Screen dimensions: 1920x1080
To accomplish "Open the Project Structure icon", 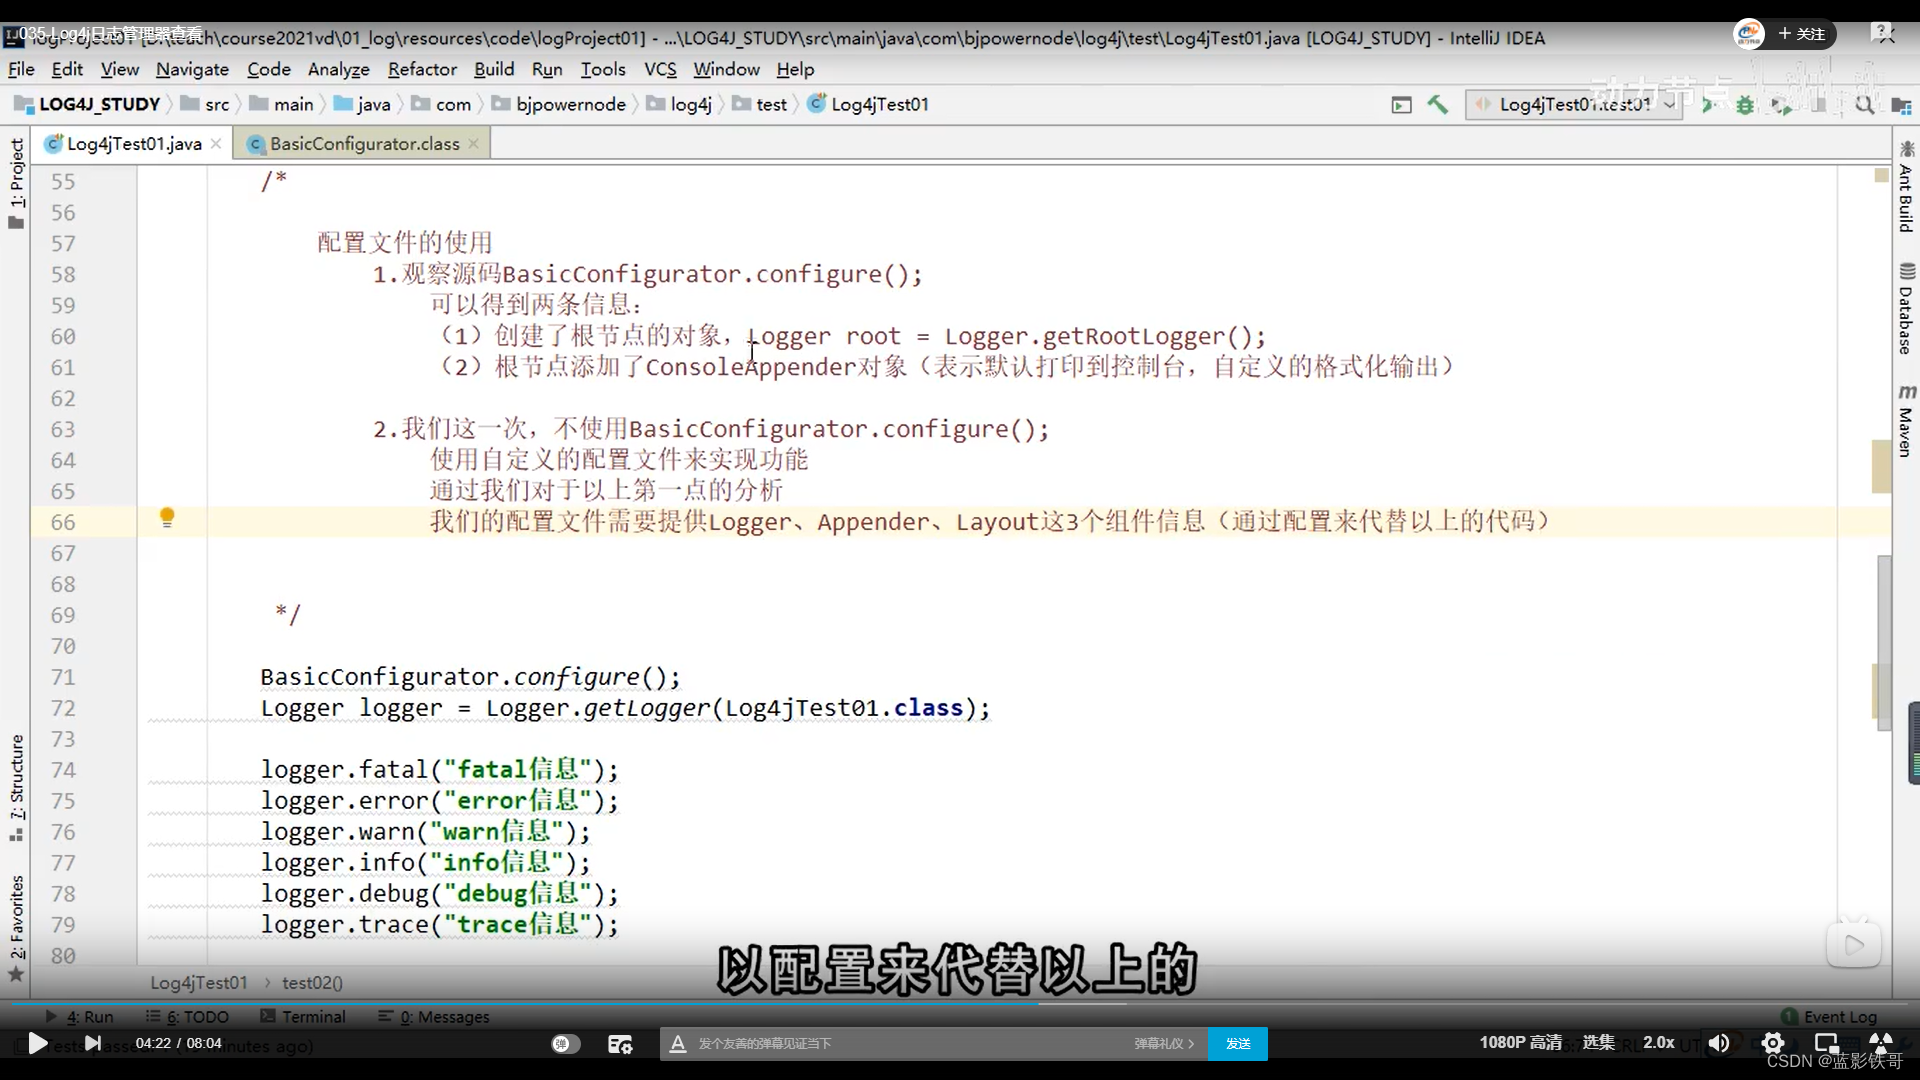I will [x=1901, y=105].
